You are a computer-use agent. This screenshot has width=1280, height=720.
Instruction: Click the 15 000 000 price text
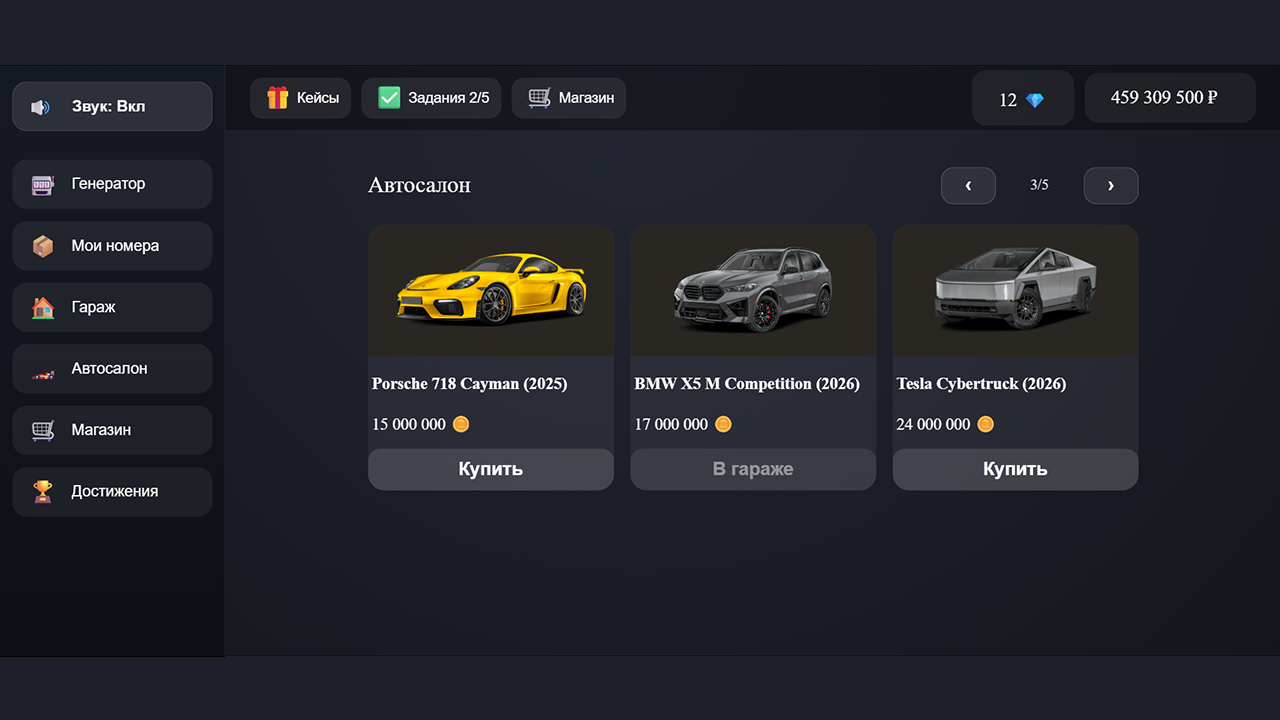coord(409,424)
